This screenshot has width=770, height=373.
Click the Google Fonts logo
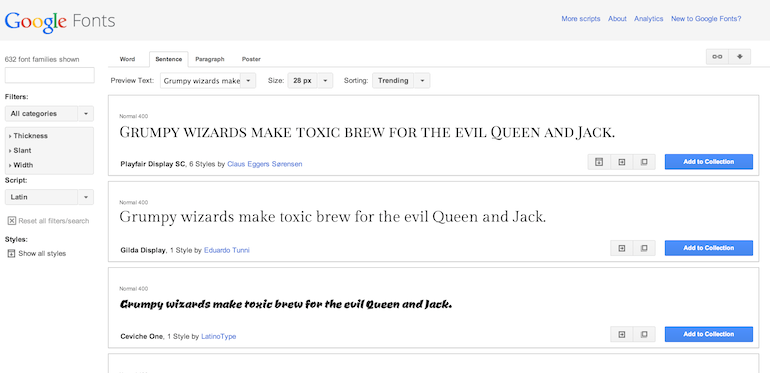click(60, 21)
